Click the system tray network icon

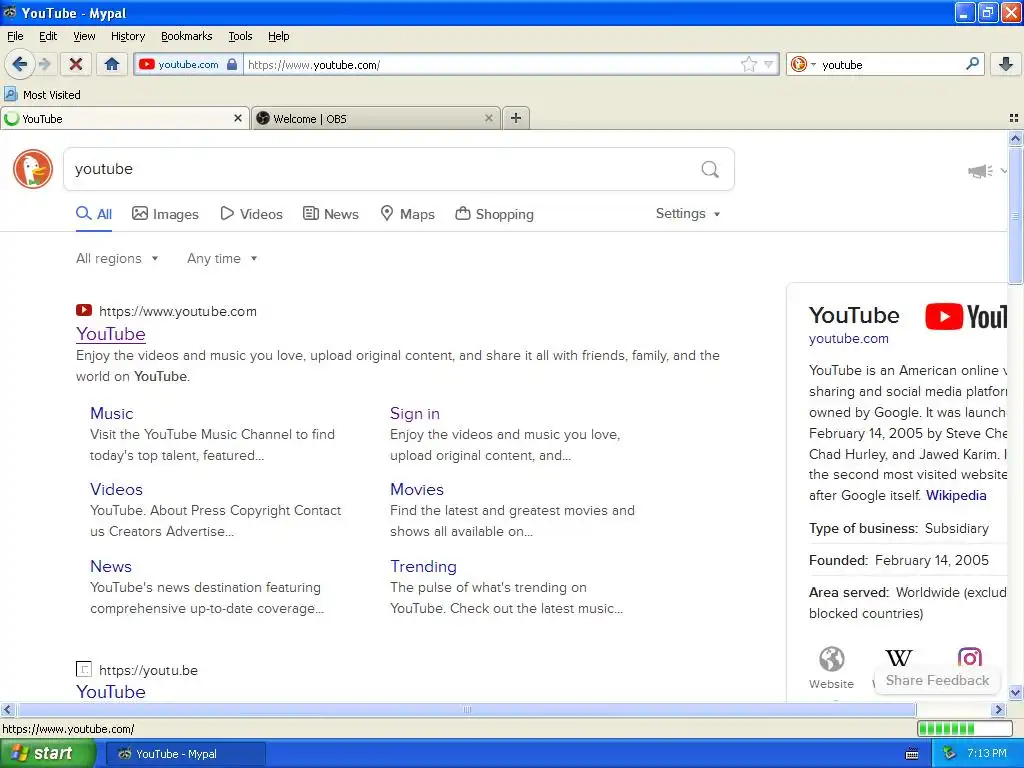(950, 754)
